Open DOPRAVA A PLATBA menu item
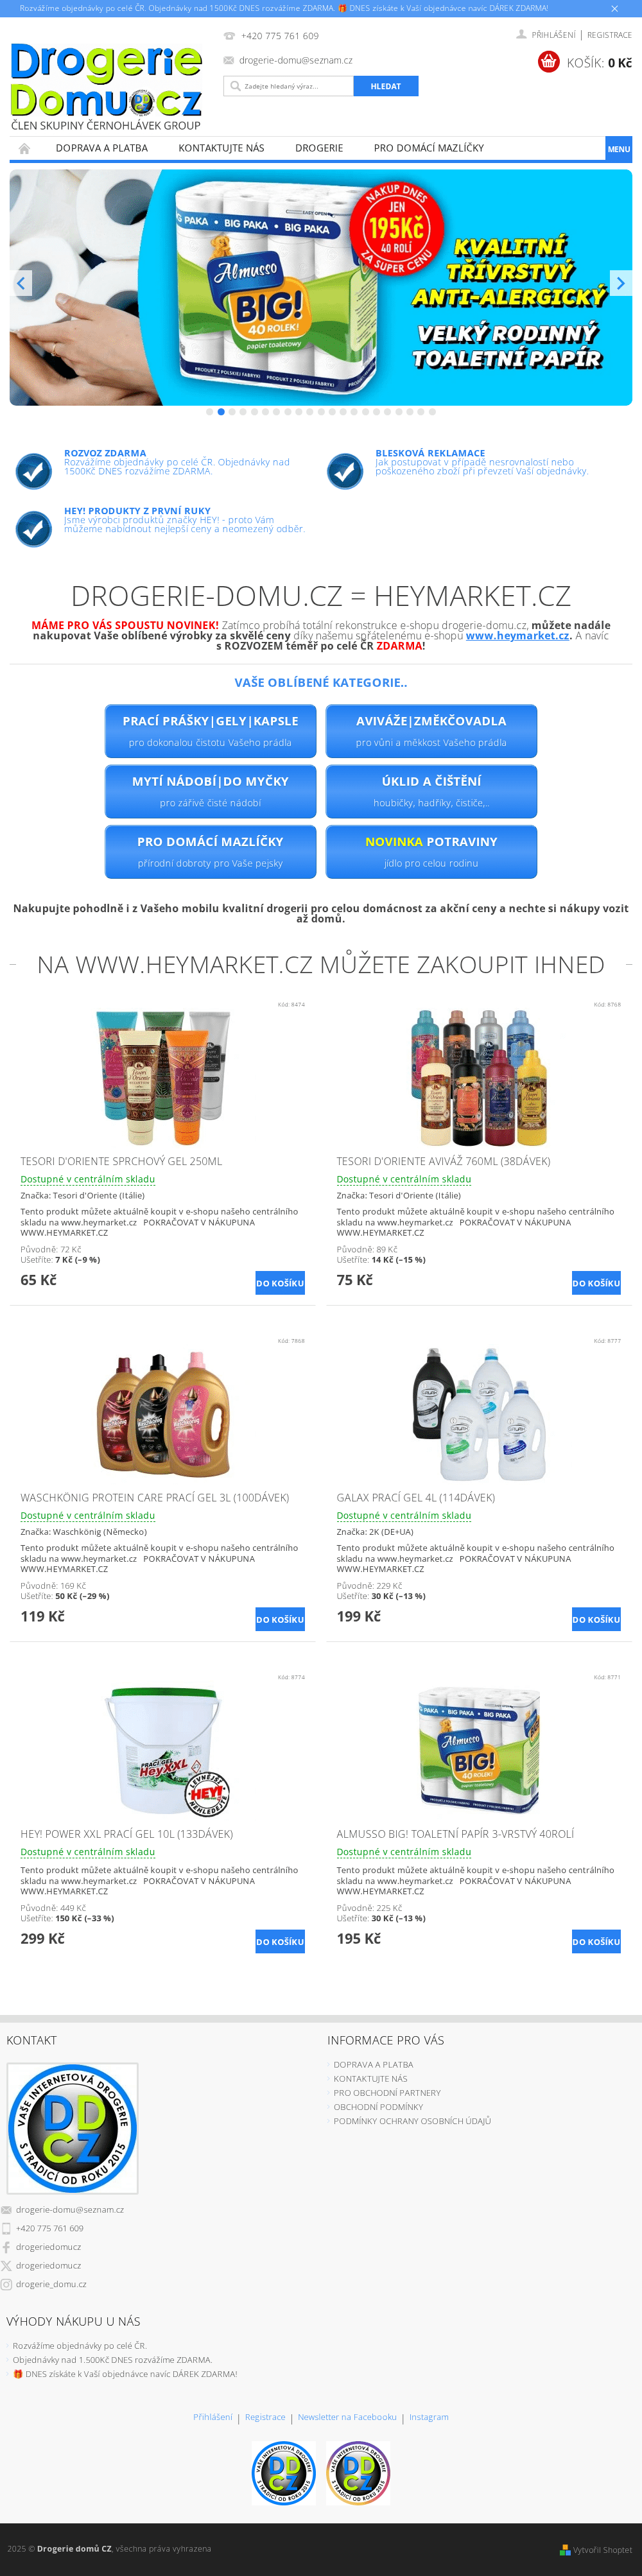 click(x=102, y=148)
